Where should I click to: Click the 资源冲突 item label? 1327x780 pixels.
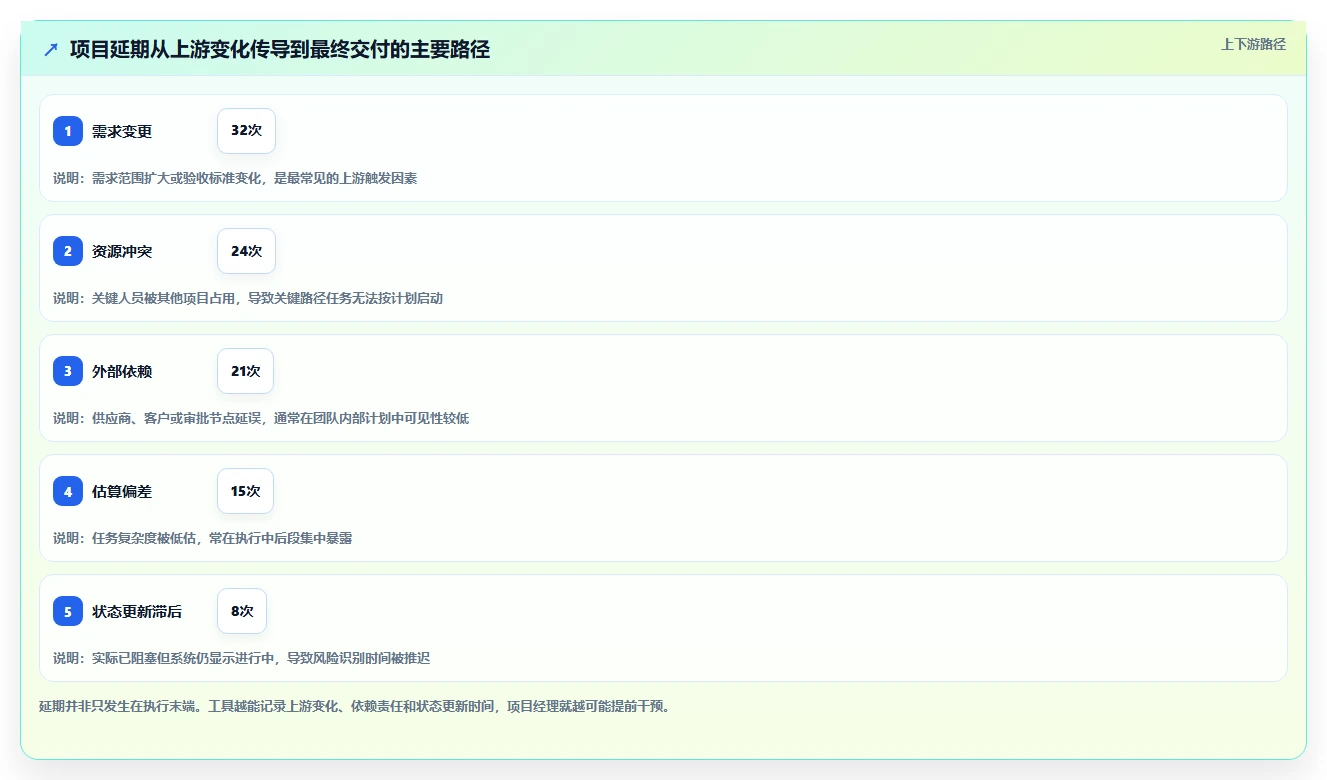coord(122,251)
